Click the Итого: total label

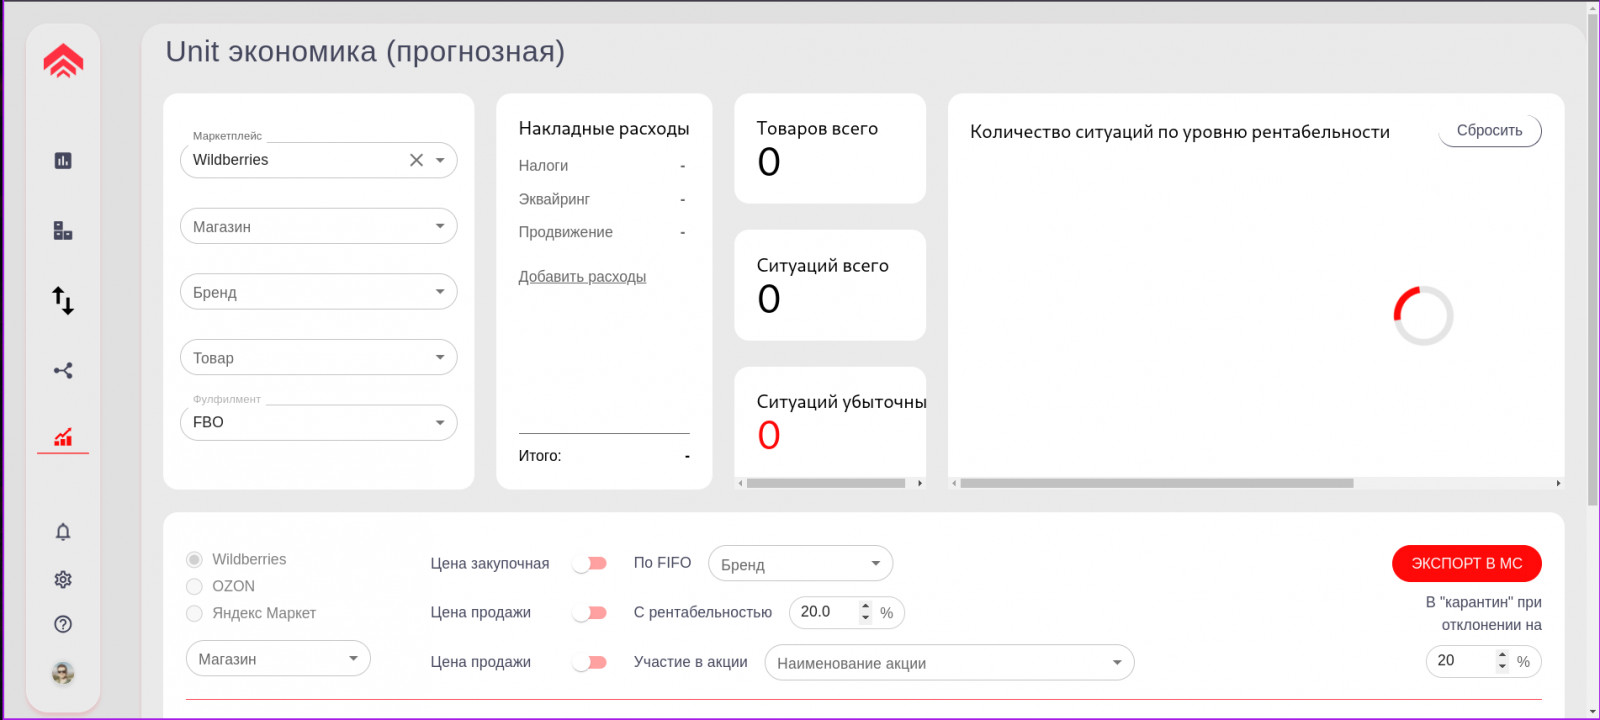point(540,456)
